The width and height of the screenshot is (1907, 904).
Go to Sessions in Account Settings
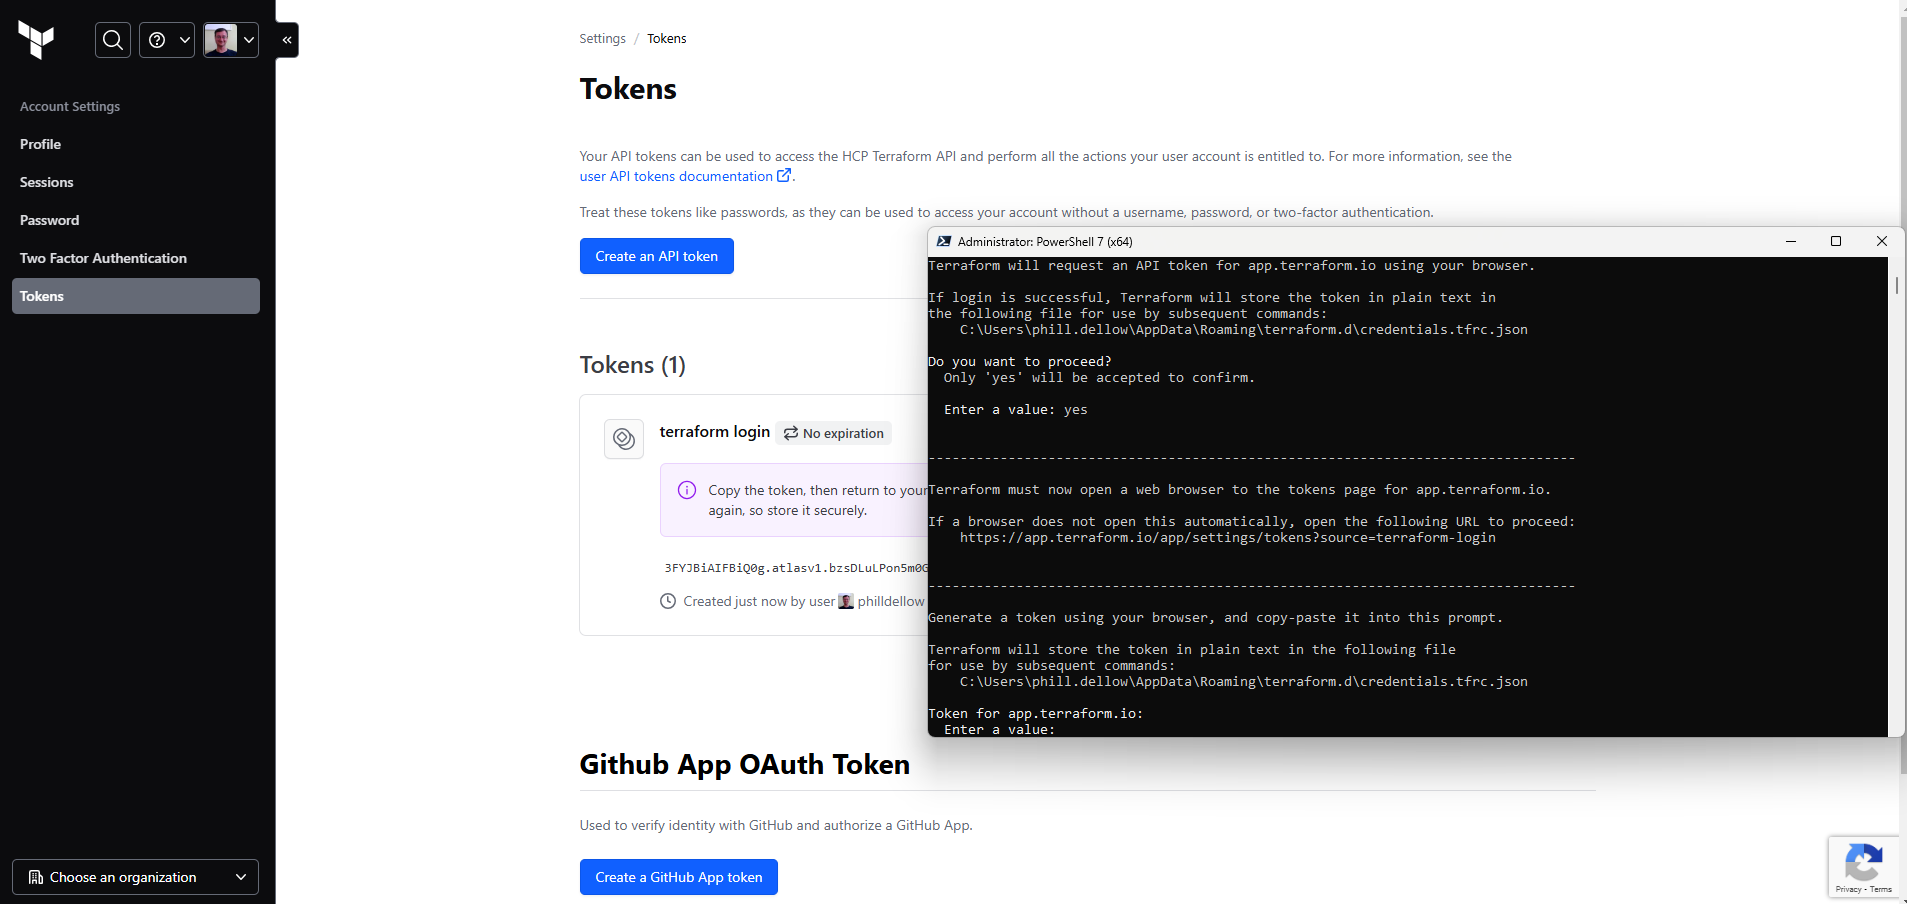pyautogui.click(x=136, y=182)
